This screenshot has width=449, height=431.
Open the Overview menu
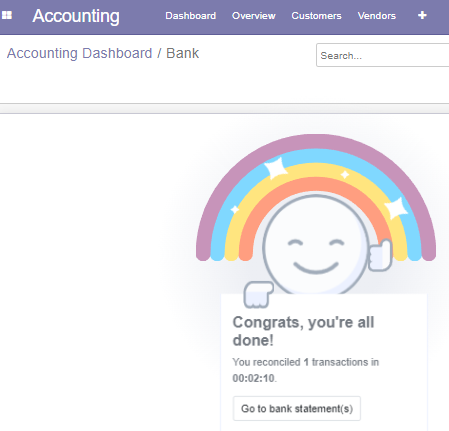254,16
